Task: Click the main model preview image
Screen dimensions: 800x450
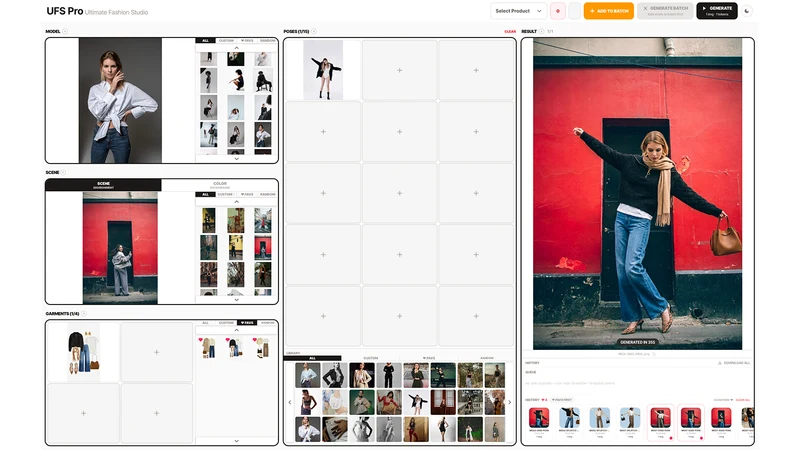Action: click(120, 101)
